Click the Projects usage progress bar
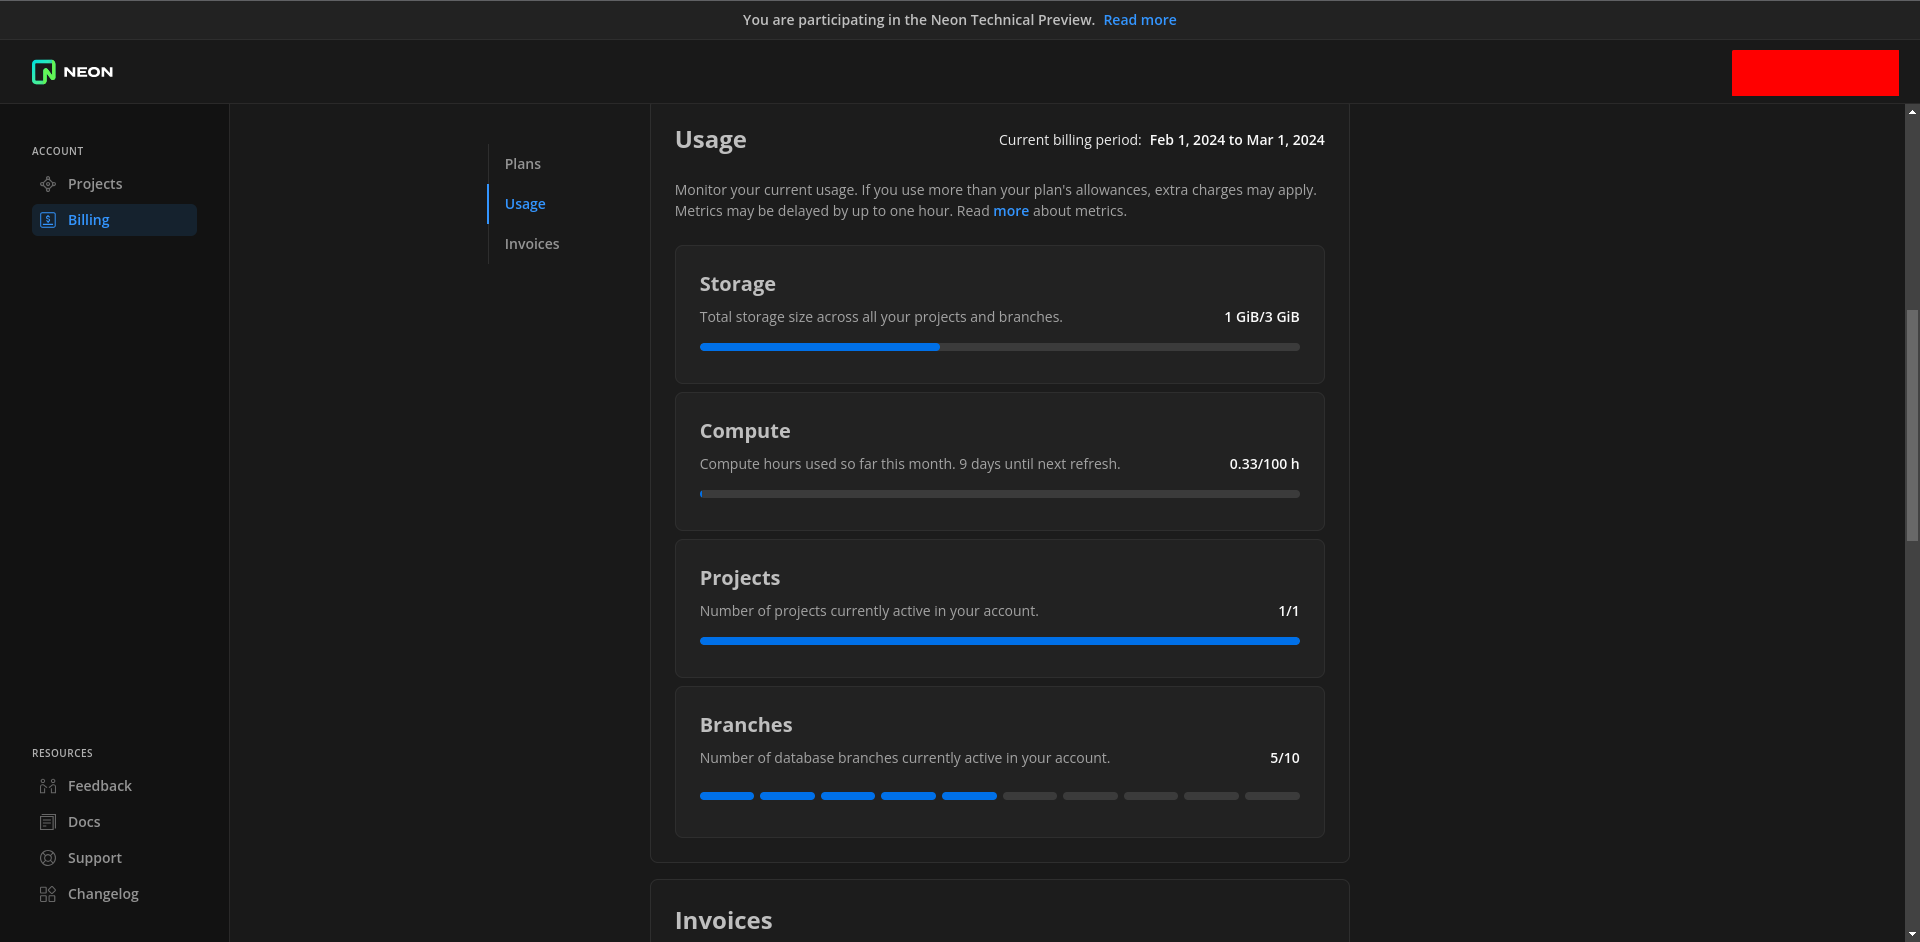 point(999,641)
